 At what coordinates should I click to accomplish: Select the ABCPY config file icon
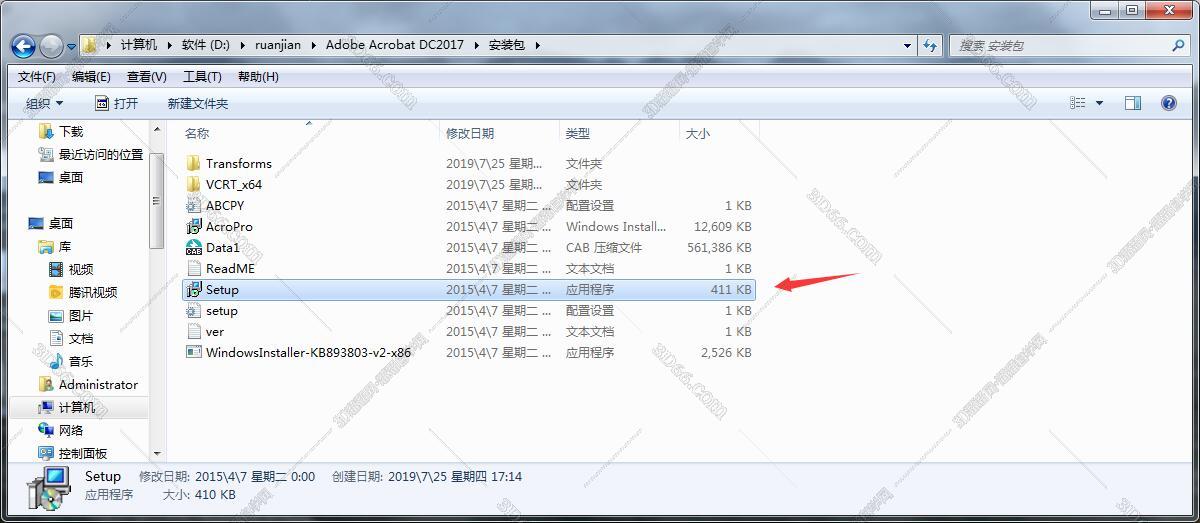pos(194,205)
